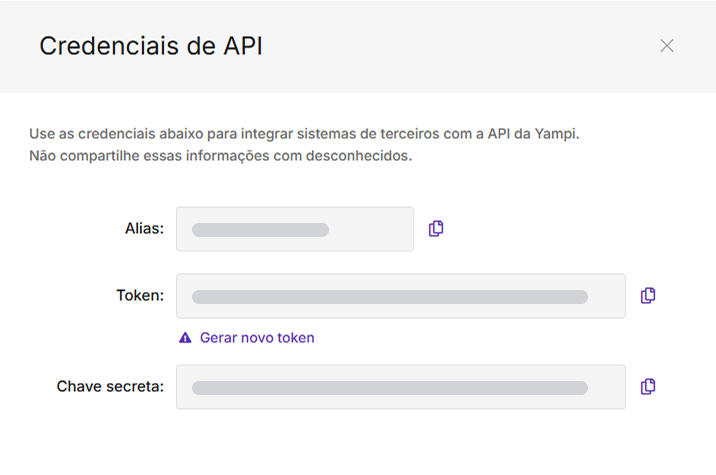The height and width of the screenshot is (475, 716).
Task: Click the masked Chave secreta value bar
Action: pyautogui.click(x=390, y=388)
